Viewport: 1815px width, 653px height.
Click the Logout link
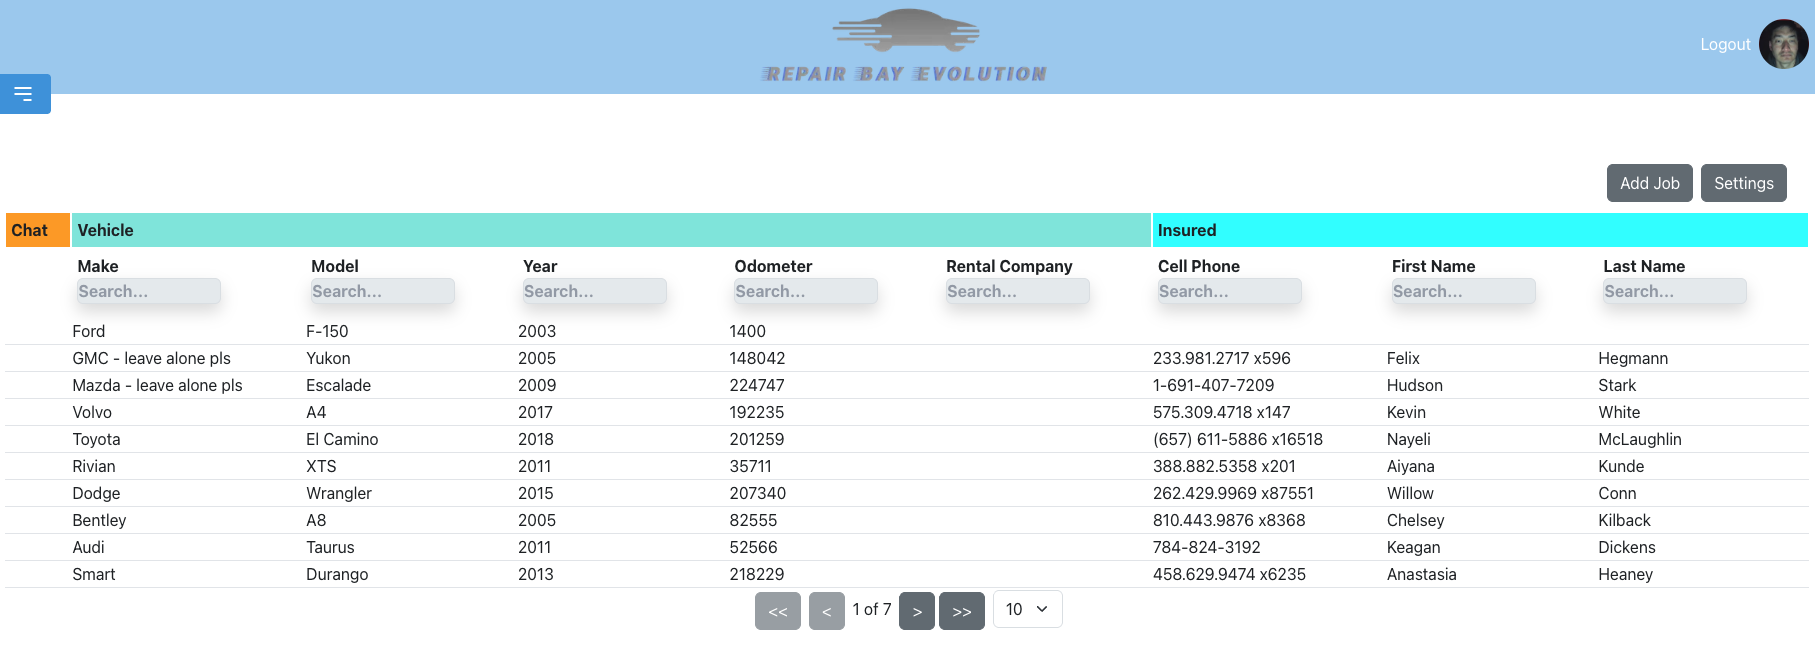[x=1724, y=45]
